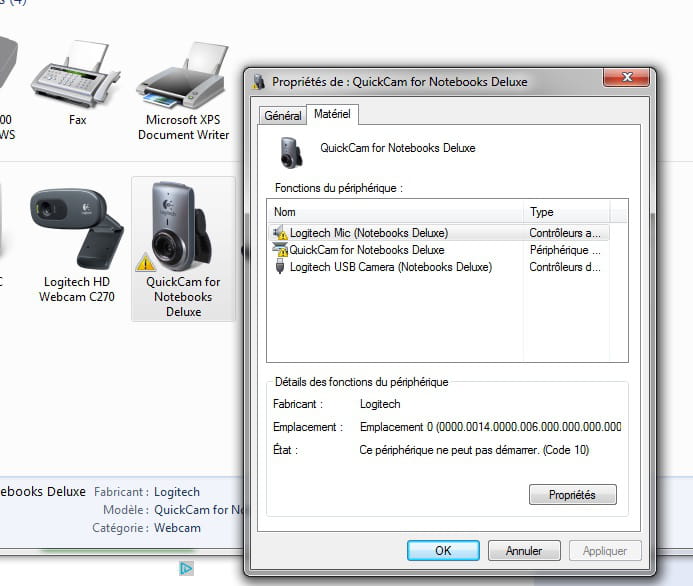Click the QuickCam for Notebooks Deluxe heading text
The width and height of the screenshot is (693, 586).
[398, 148]
